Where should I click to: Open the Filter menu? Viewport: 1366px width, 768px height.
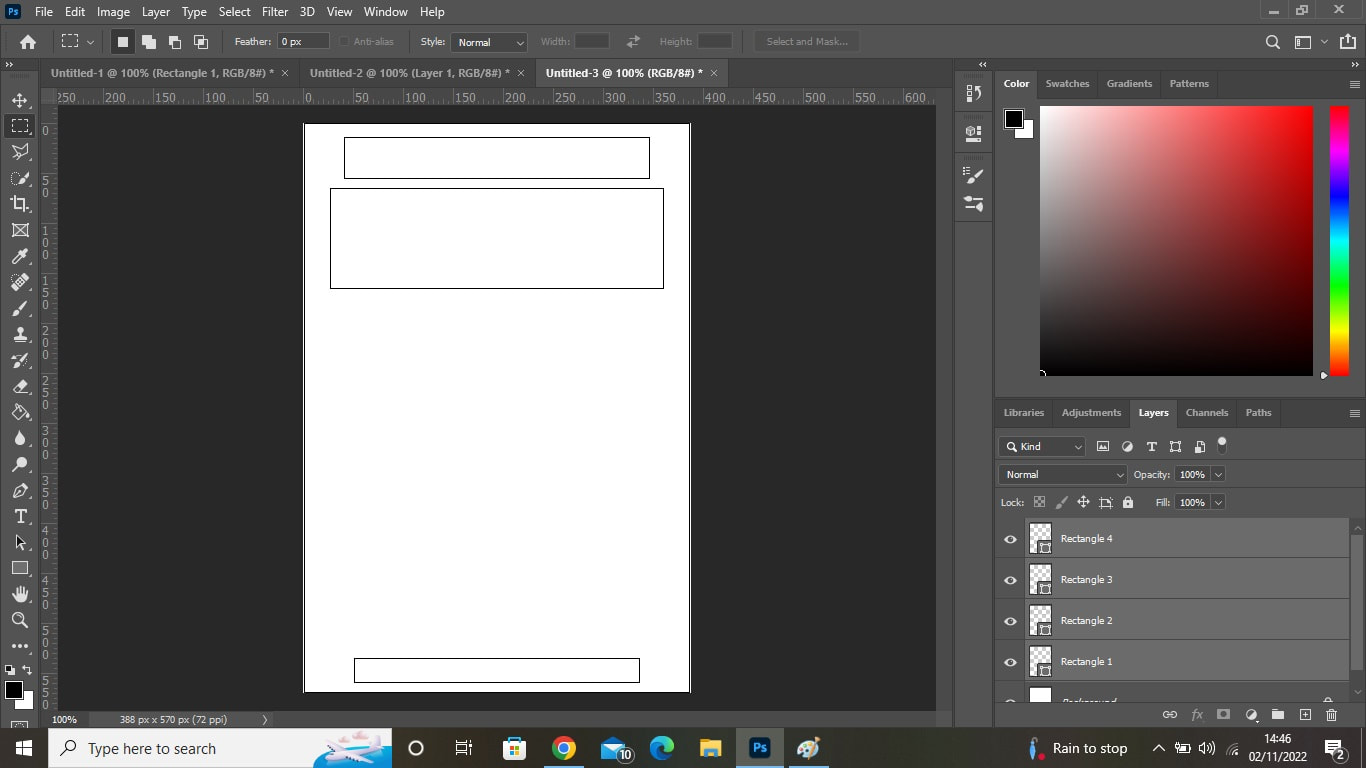tap(275, 12)
